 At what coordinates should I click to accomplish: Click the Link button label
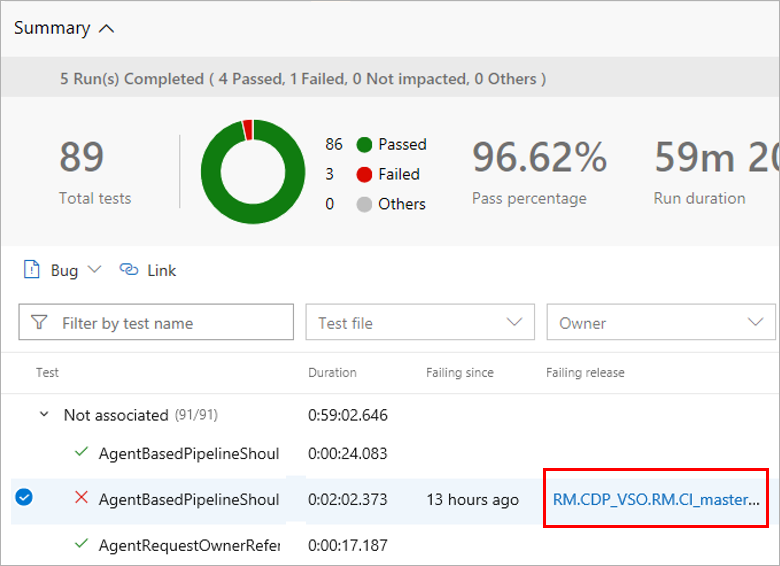click(x=161, y=271)
